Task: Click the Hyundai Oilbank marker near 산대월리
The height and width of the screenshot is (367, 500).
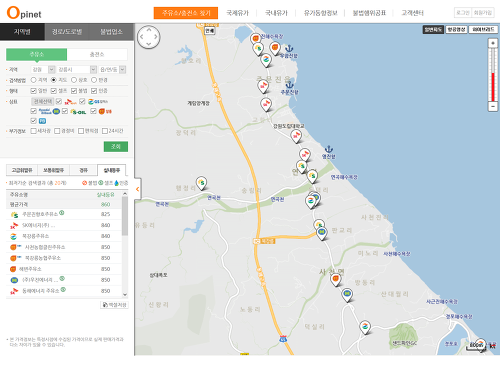Action: (347, 295)
